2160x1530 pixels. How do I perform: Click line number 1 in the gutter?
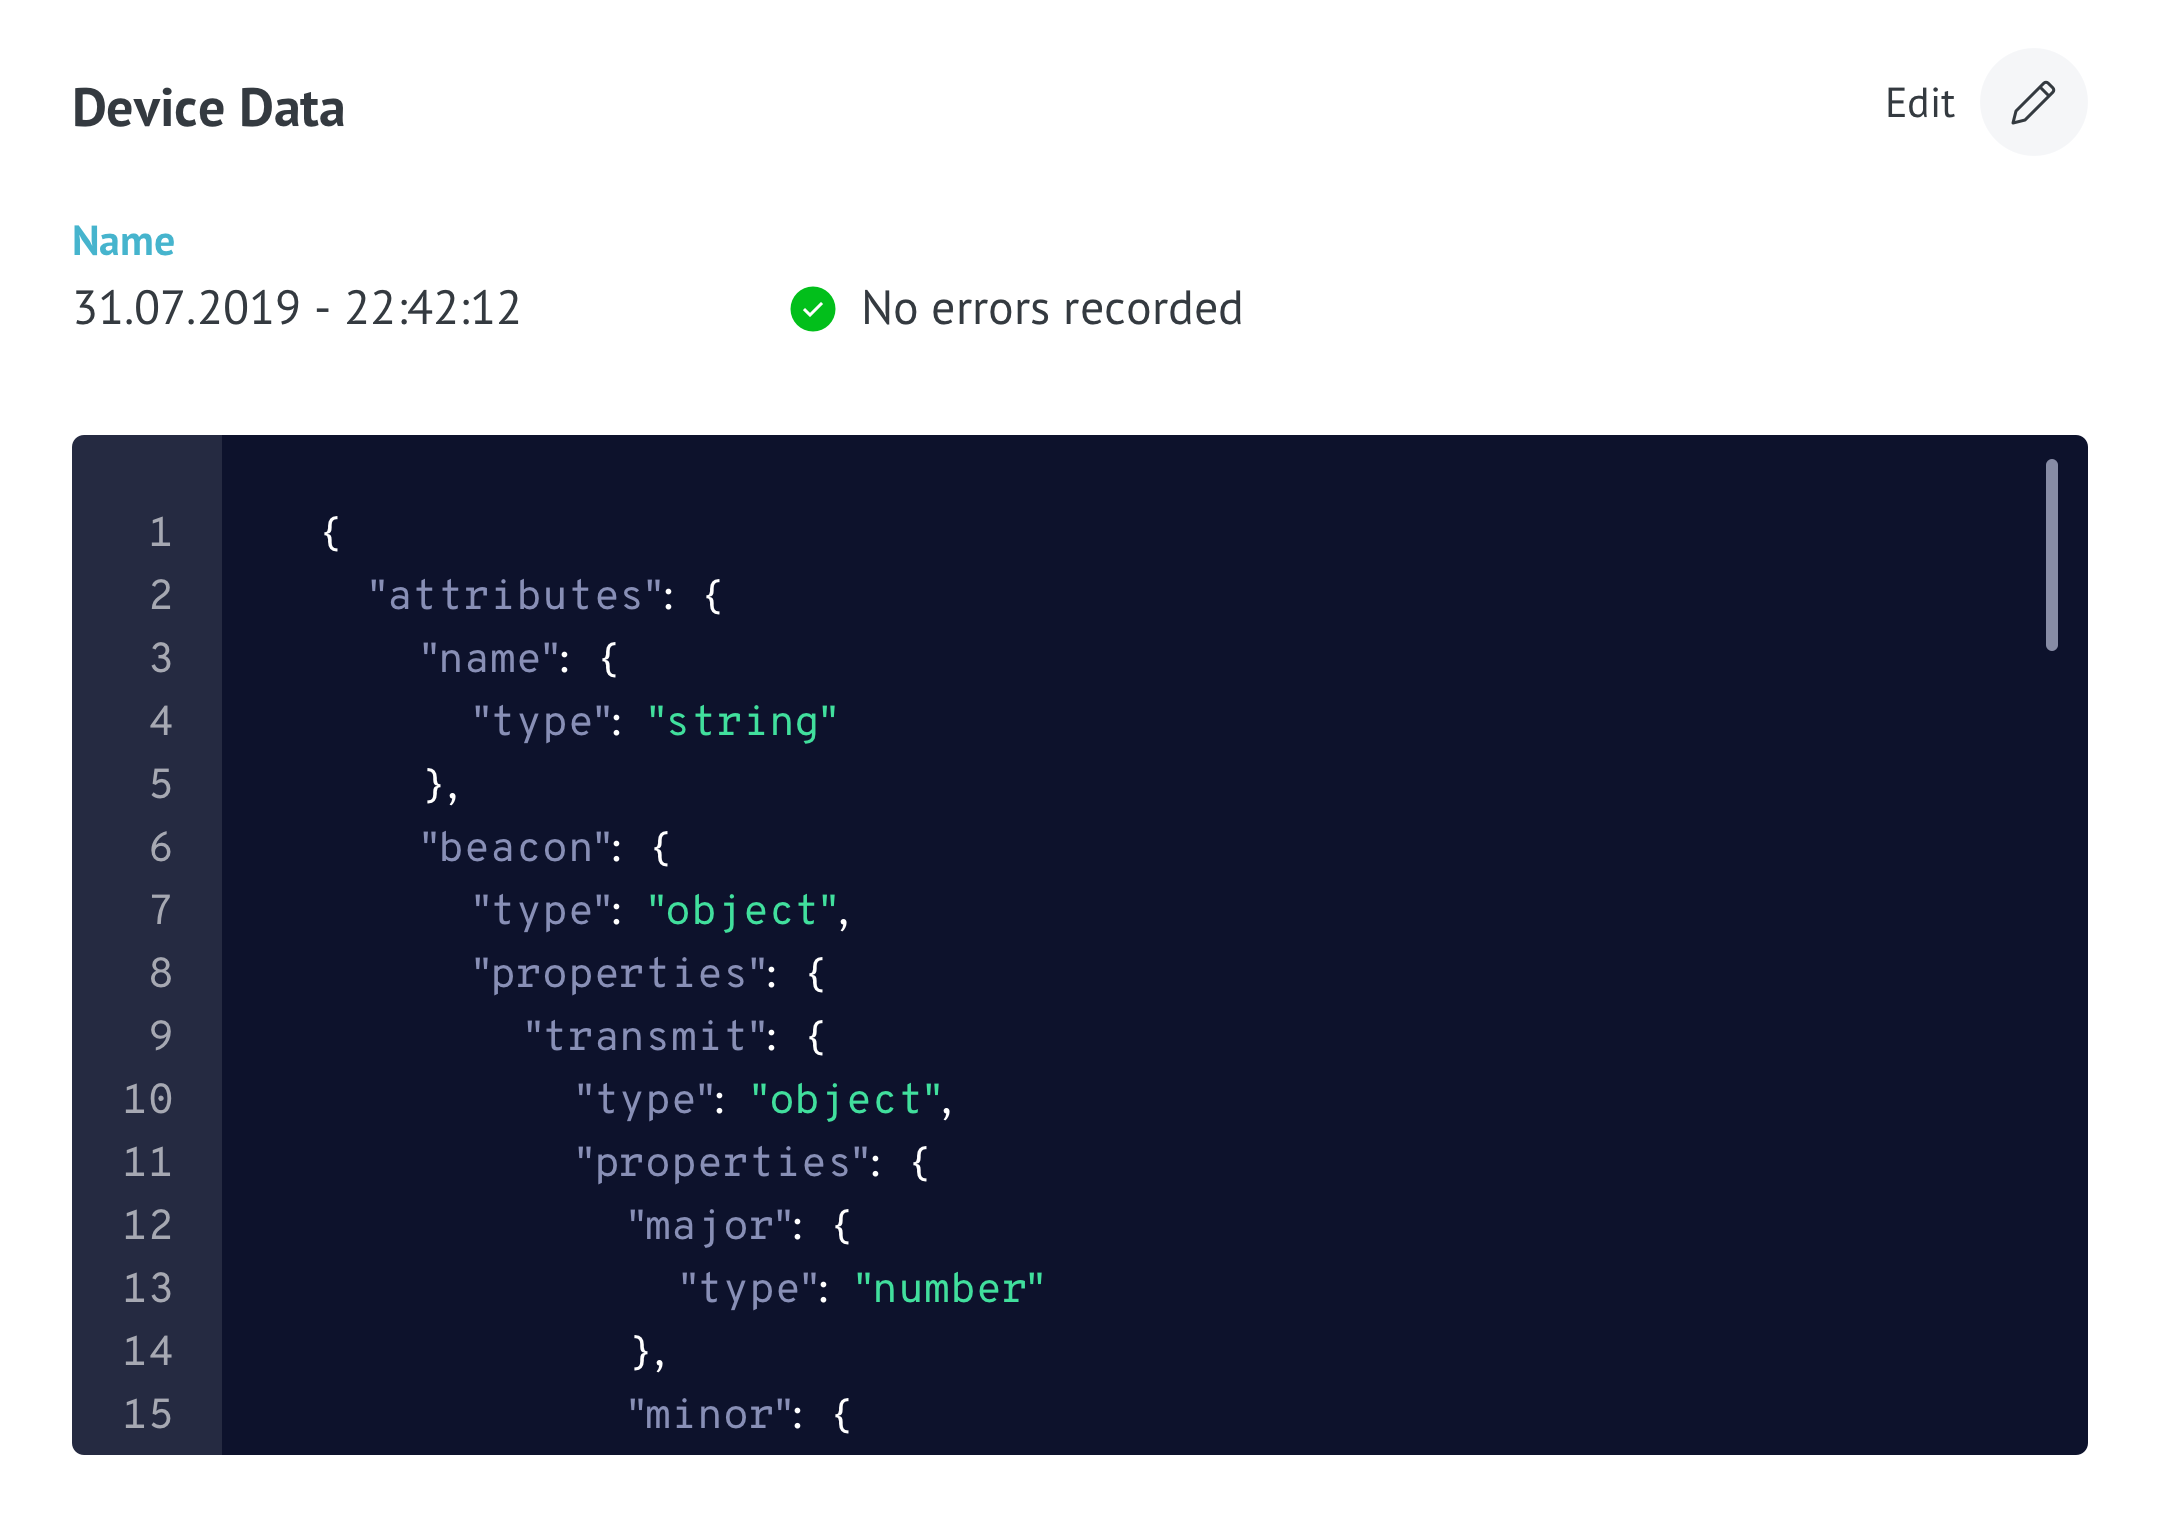tap(161, 532)
